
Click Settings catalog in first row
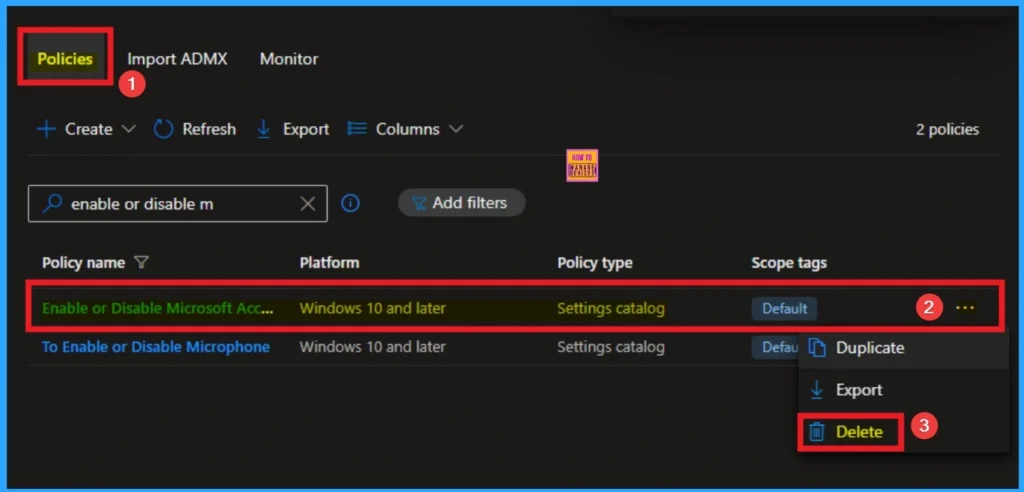[611, 308]
